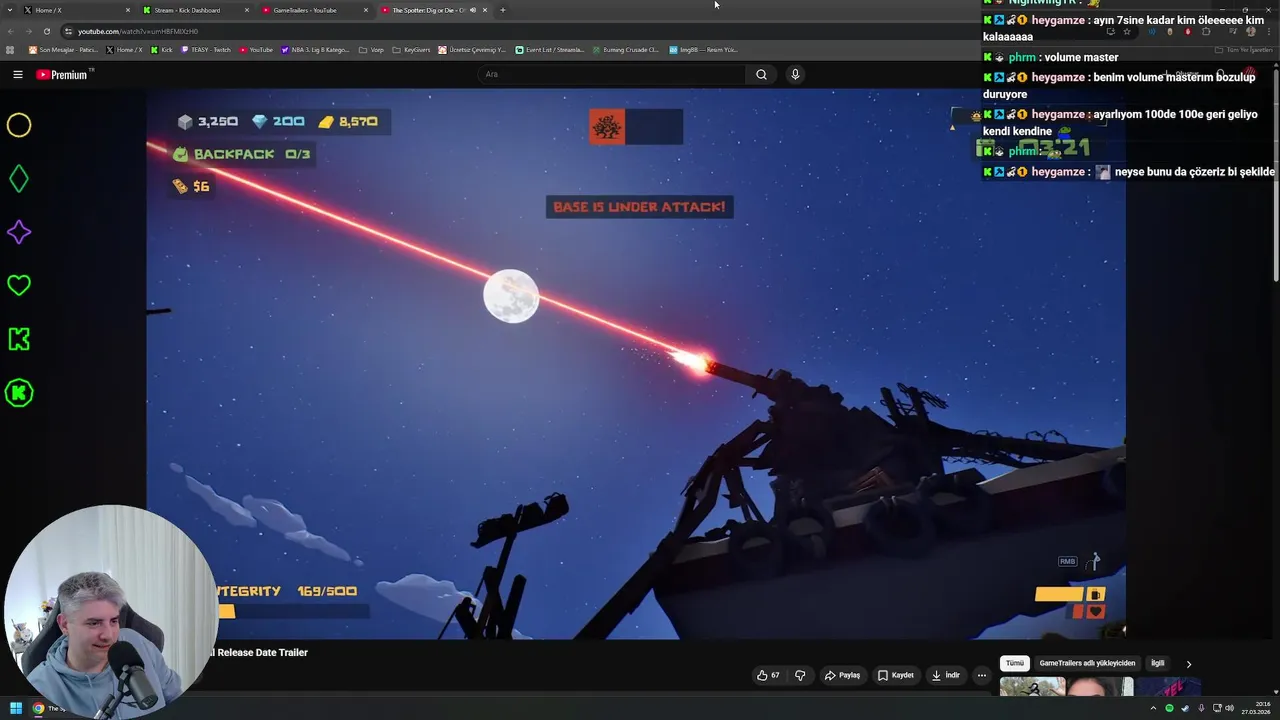This screenshot has width=1280, height=720.
Task: Start voice search with the microphone icon
Action: tap(795, 74)
